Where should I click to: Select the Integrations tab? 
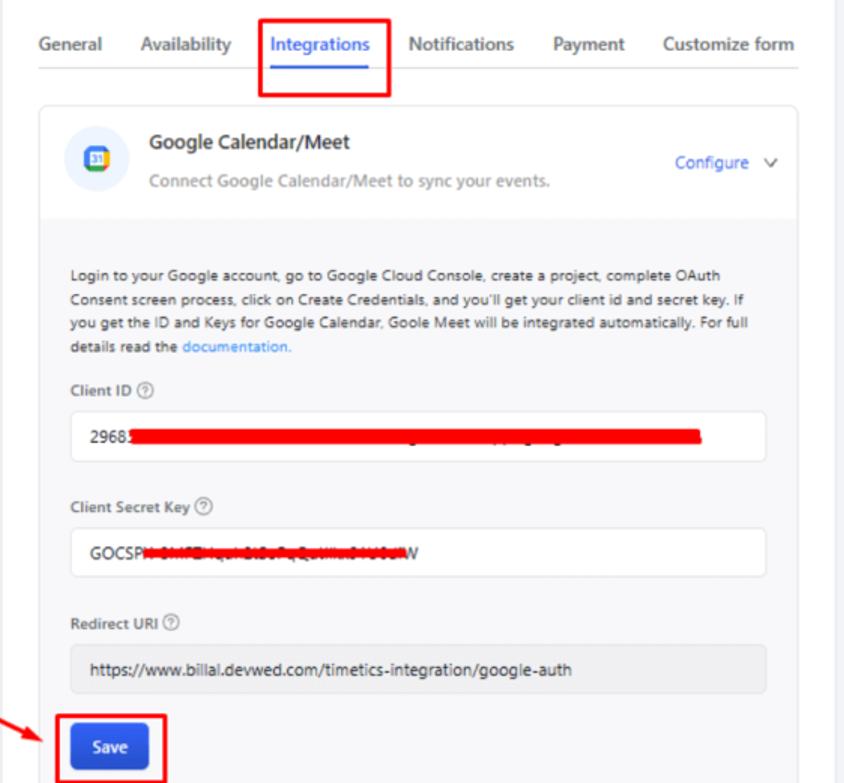320,44
